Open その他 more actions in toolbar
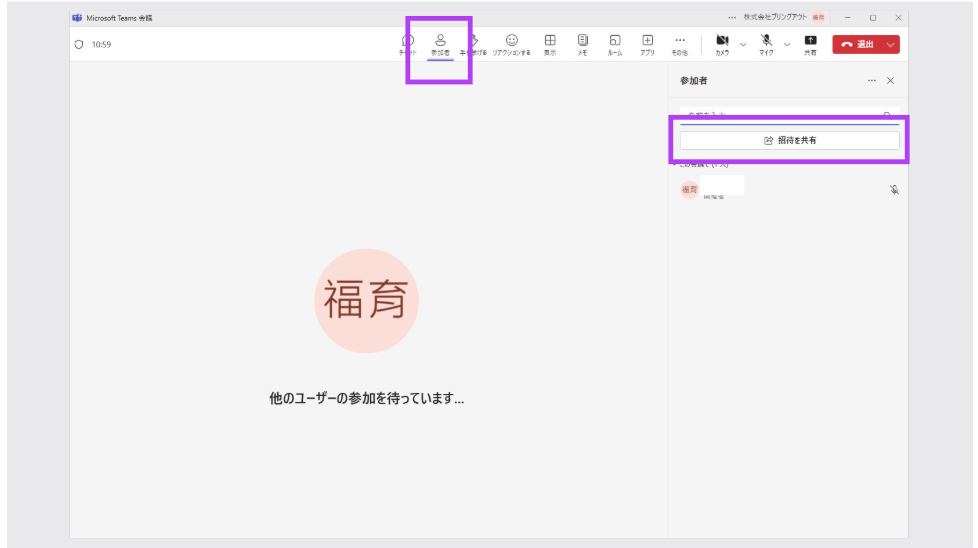The width and height of the screenshot is (978, 548). 680,45
